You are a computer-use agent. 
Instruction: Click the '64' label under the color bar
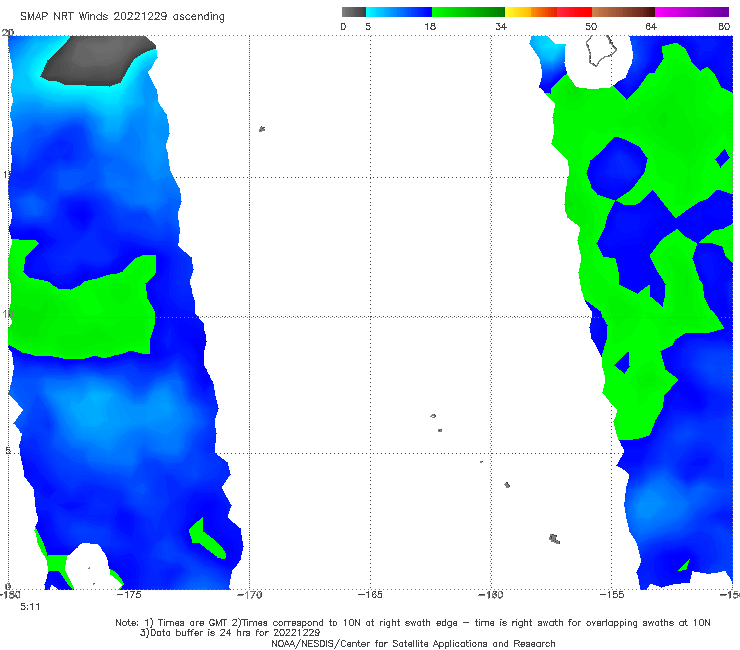pyautogui.click(x=651, y=27)
